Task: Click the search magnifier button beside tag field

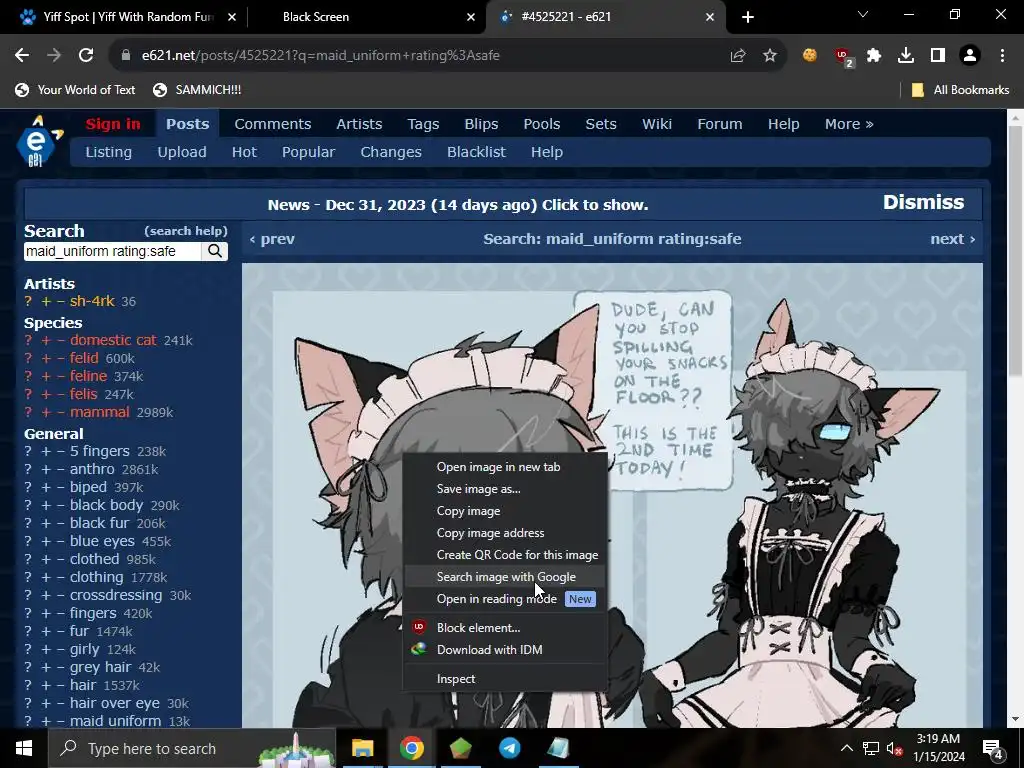Action: 215,251
